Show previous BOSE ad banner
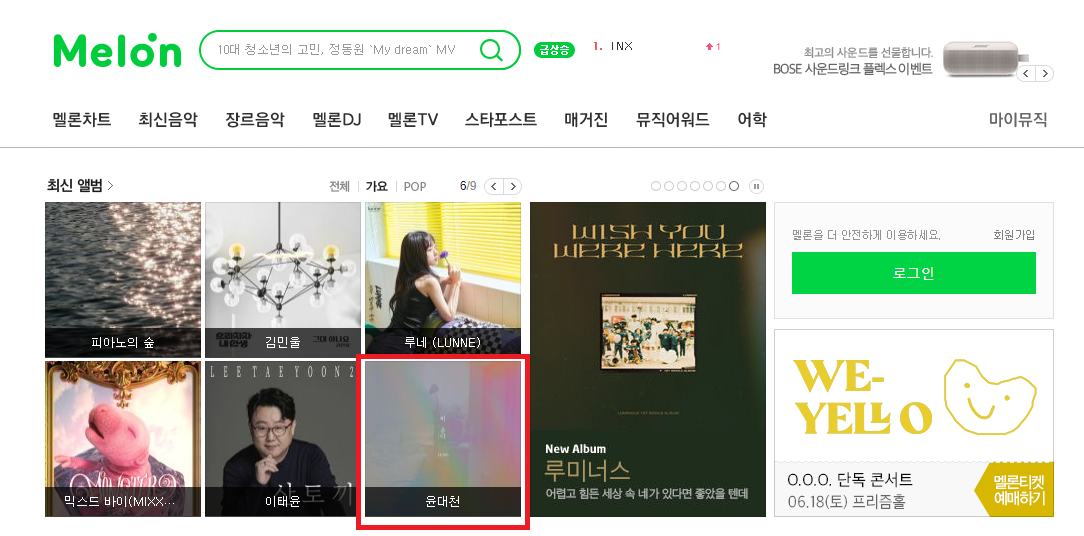This screenshot has width=1084, height=536. pos(1027,73)
